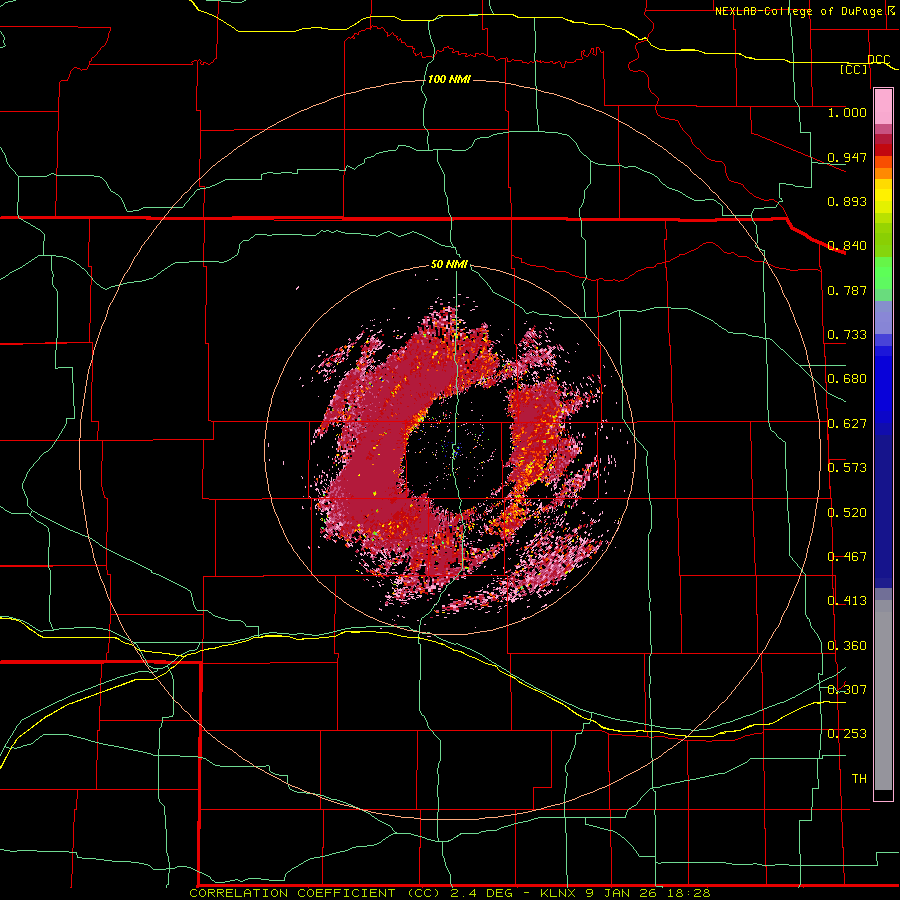Select the 0.360 scale value
The image size is (900, 900).
(x=847, y=646)
